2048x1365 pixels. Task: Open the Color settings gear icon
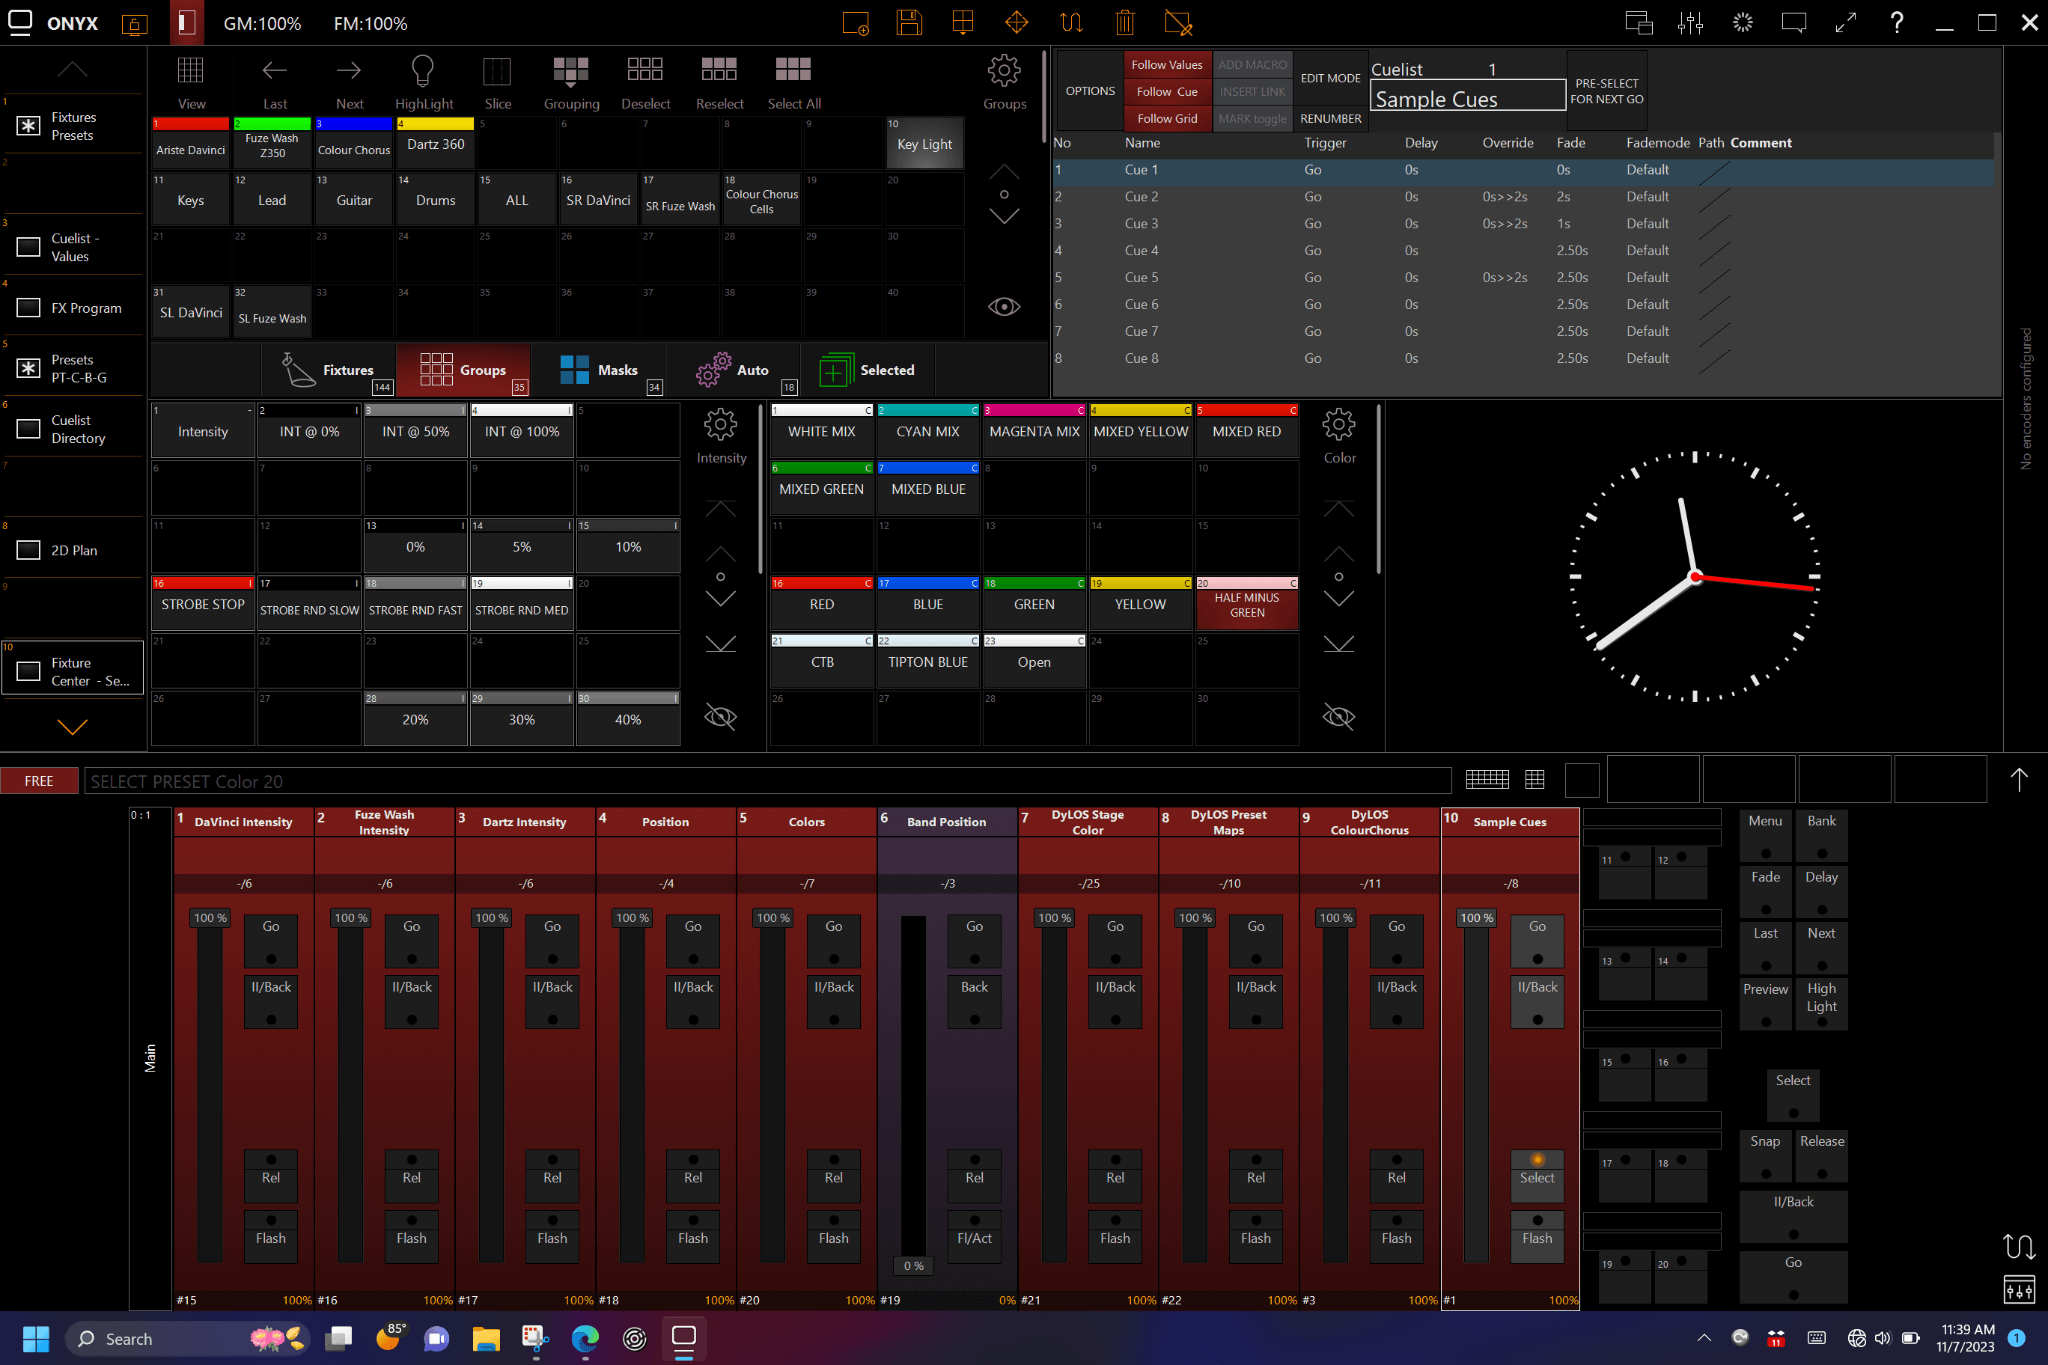[x=1339, y=424]
